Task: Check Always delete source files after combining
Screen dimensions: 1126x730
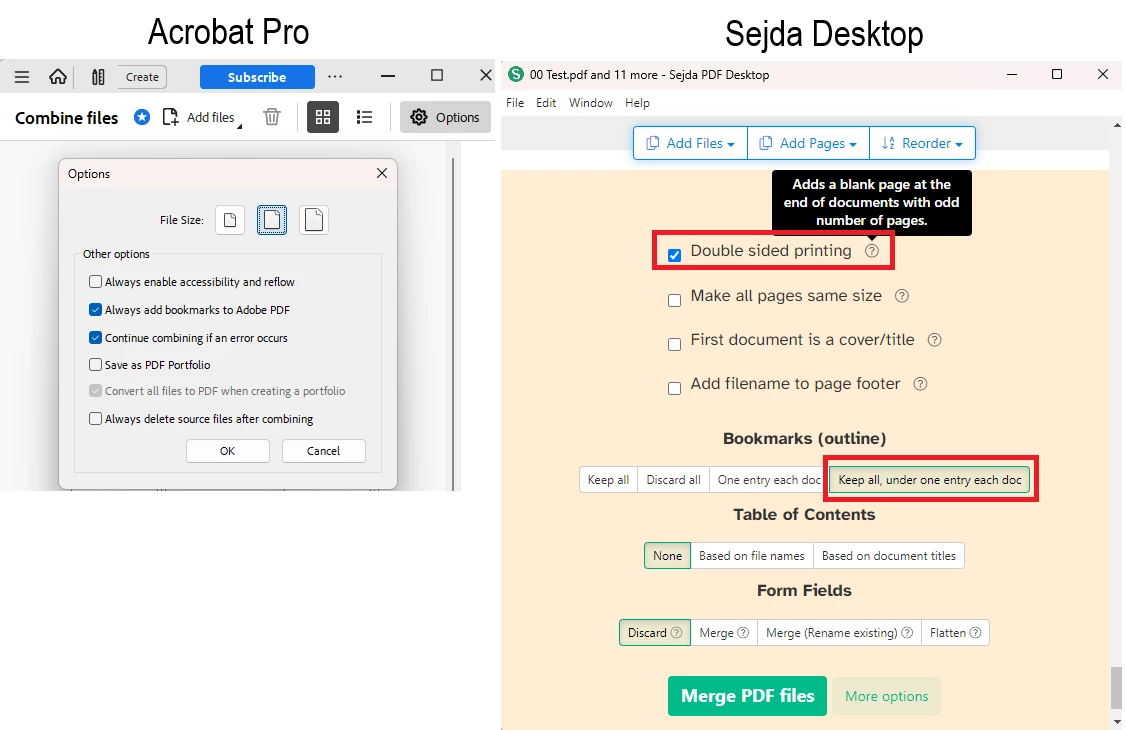Action: 96,418
